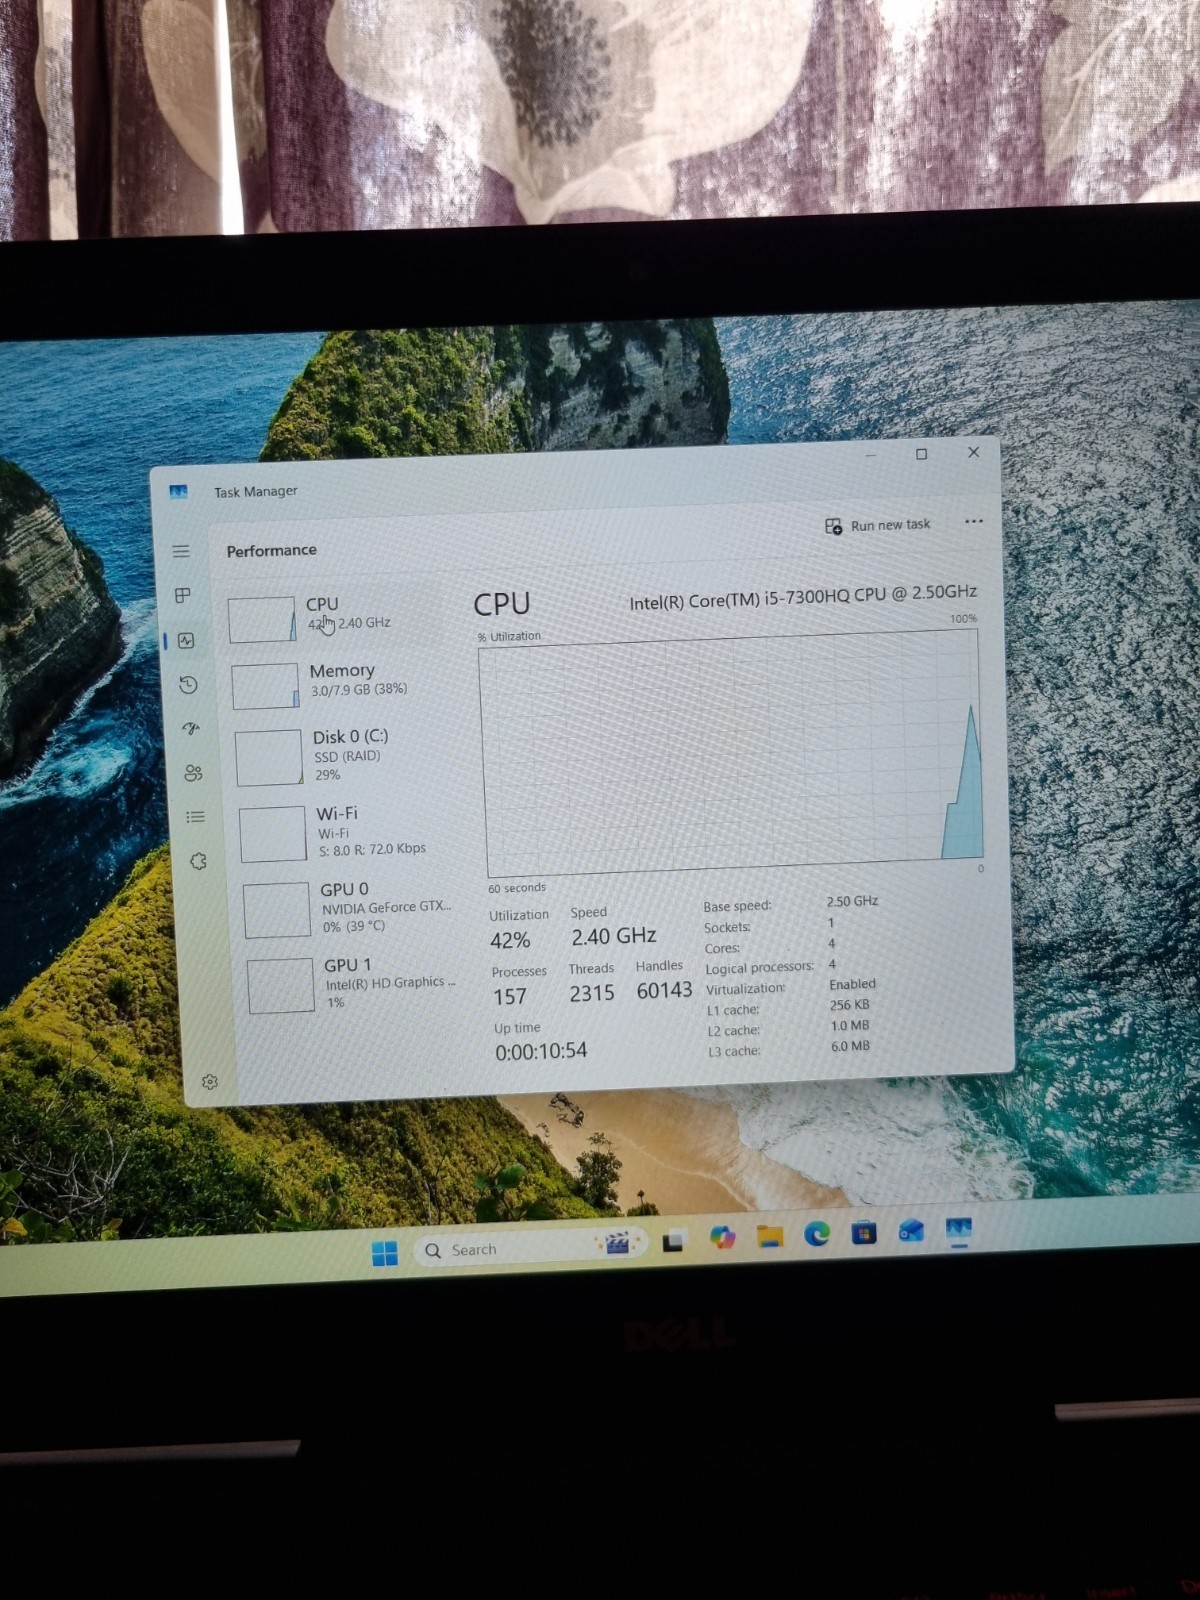This screenshot has height=1600, width=1200.
Task: Click the Wi-Fi mini graph thumbnail
Action: click(272, 834)
